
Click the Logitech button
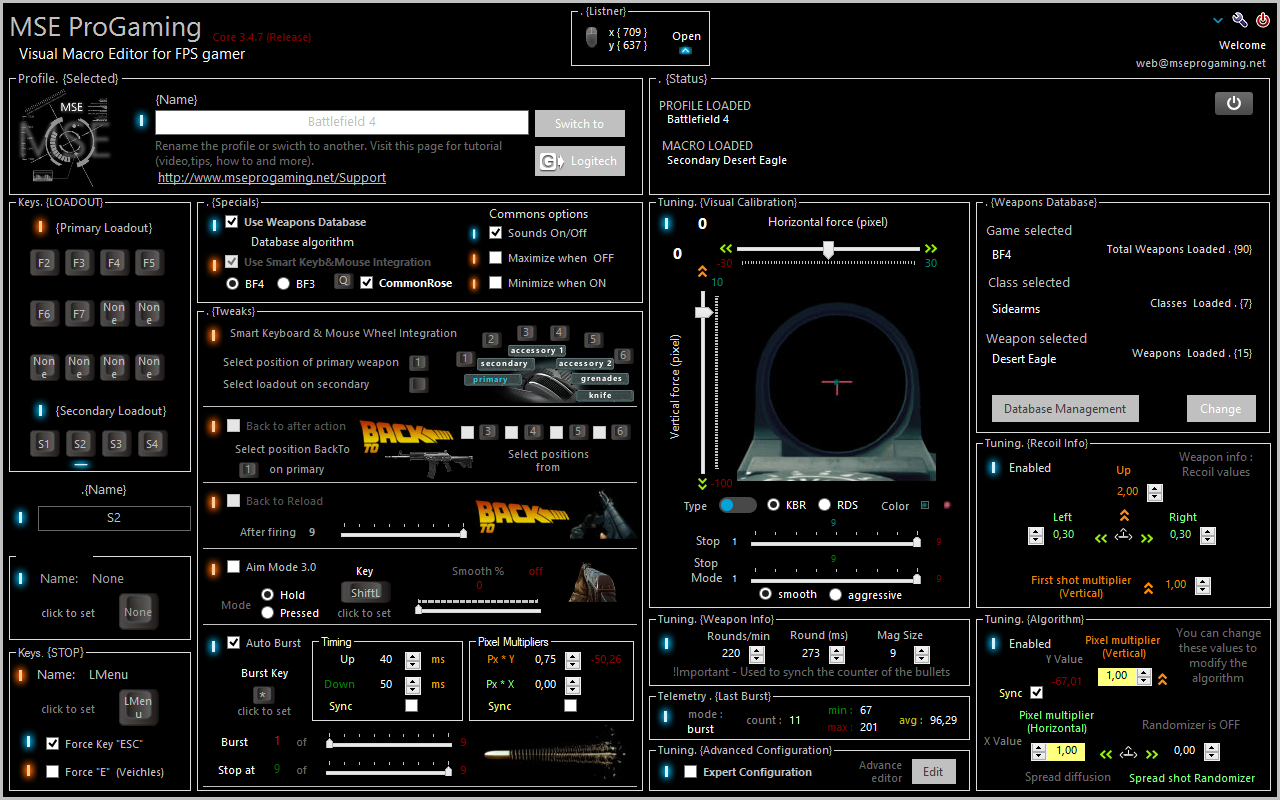tap(580, 161)
